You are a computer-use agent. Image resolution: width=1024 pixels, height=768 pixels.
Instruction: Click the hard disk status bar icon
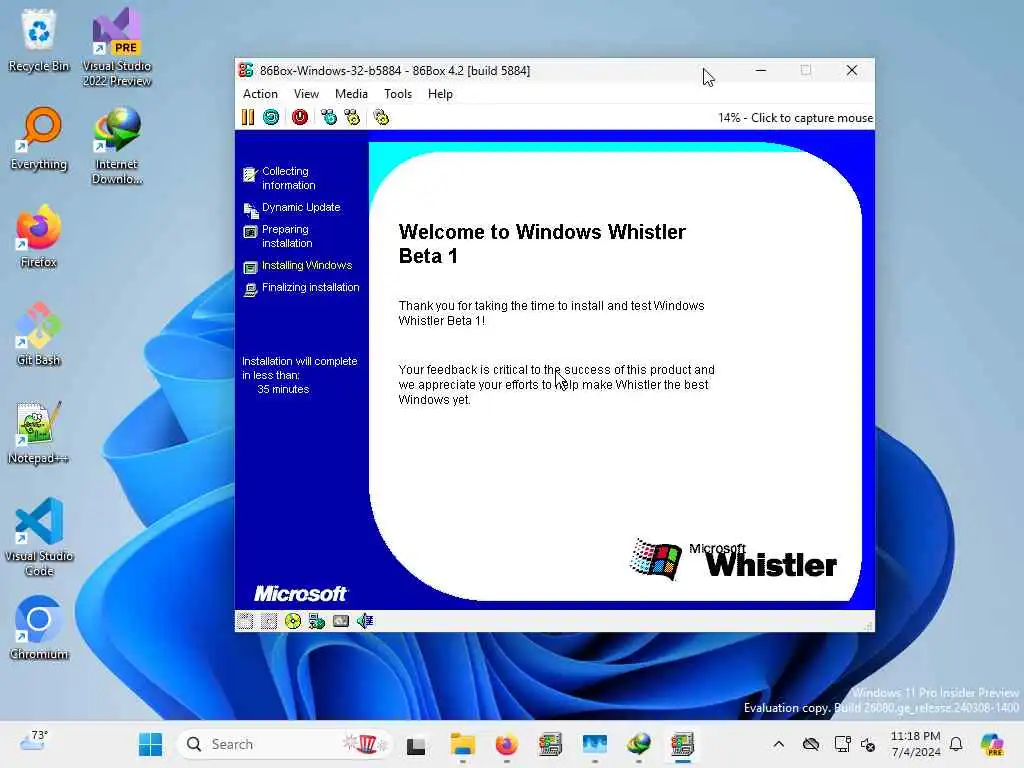click(341, 621)
